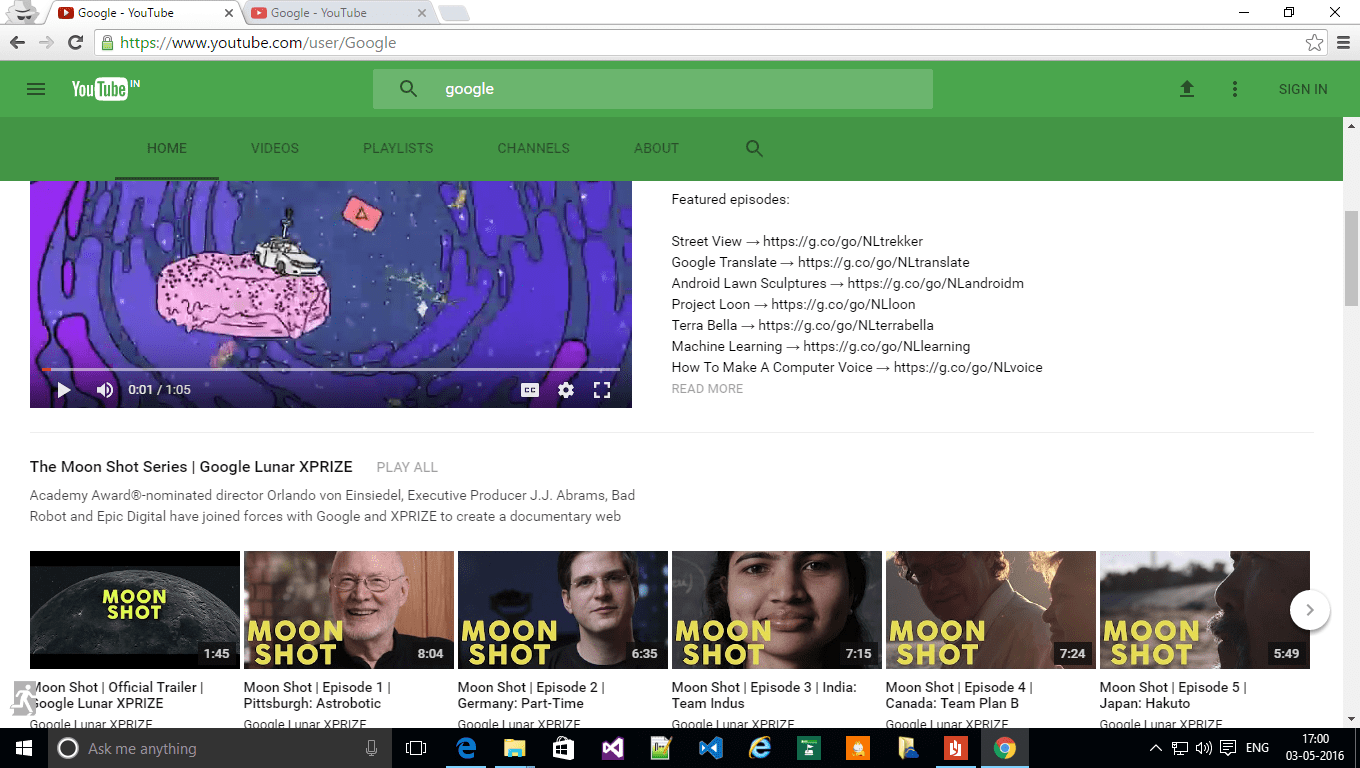1360x768 pixels.
Task: Click the address bar URL
Action: (258, 43)
